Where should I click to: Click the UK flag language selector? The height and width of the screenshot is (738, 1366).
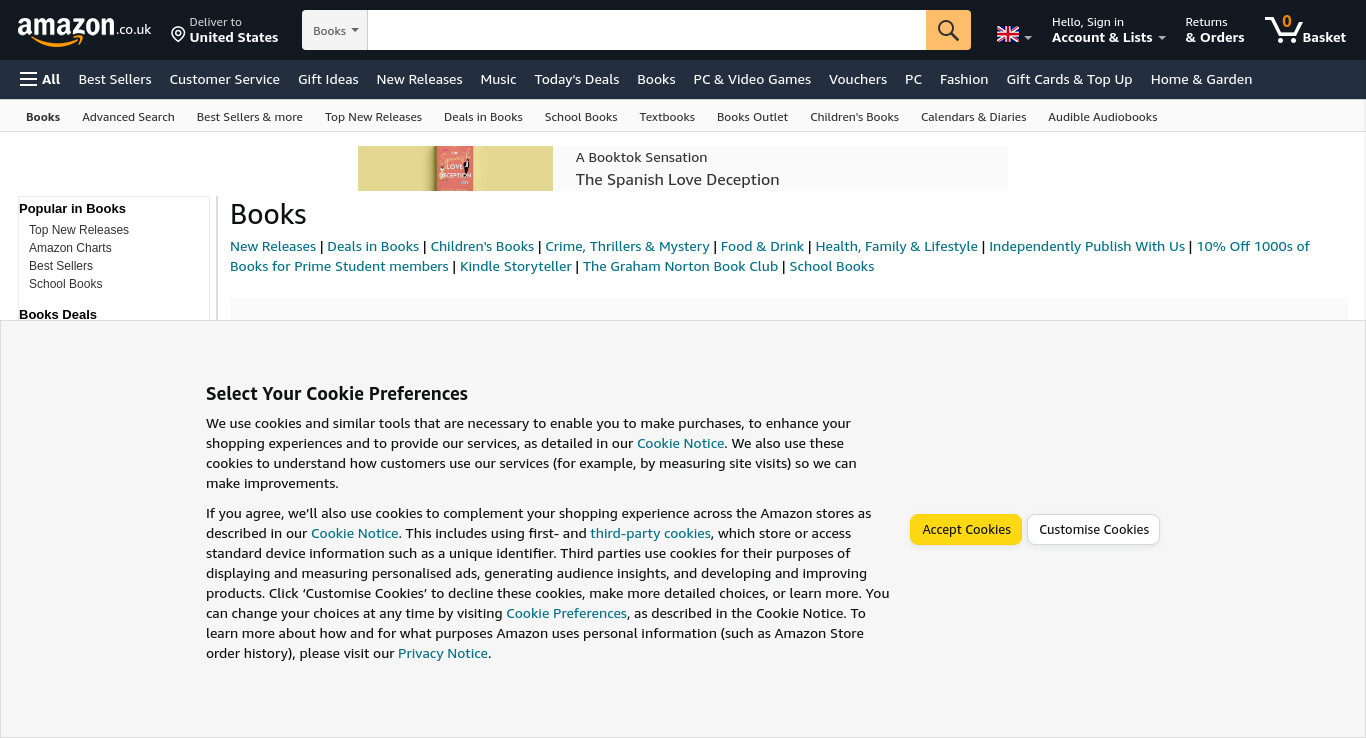click(1014, 34)
